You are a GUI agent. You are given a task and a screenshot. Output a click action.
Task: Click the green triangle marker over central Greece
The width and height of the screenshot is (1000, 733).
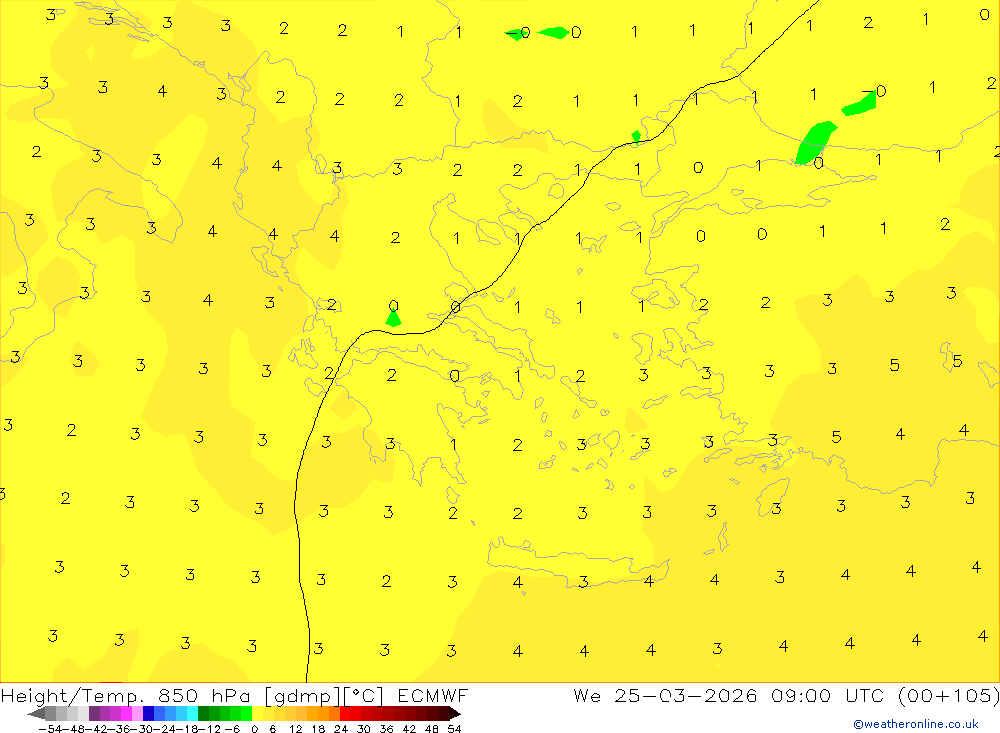click(393, 317)
